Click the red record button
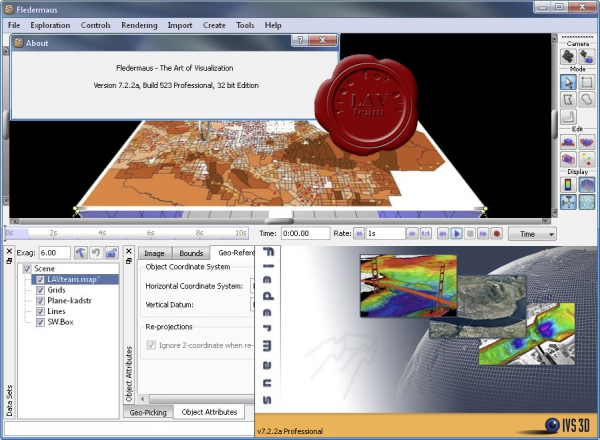 tap(497, 233)
